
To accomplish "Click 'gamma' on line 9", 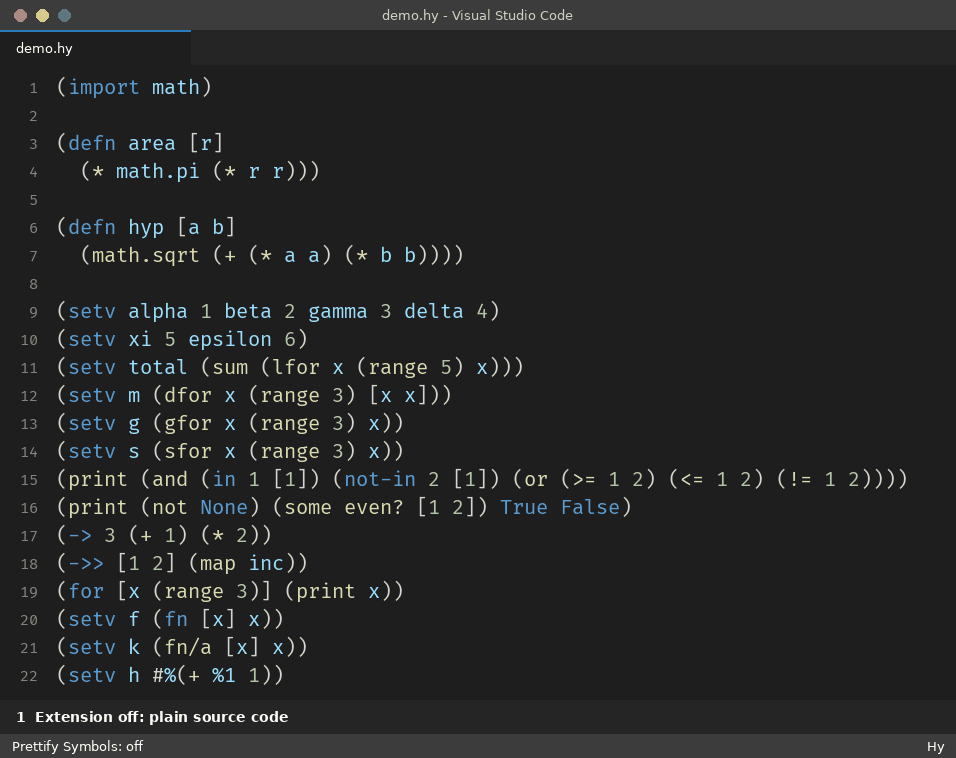I will click(338, 312).
